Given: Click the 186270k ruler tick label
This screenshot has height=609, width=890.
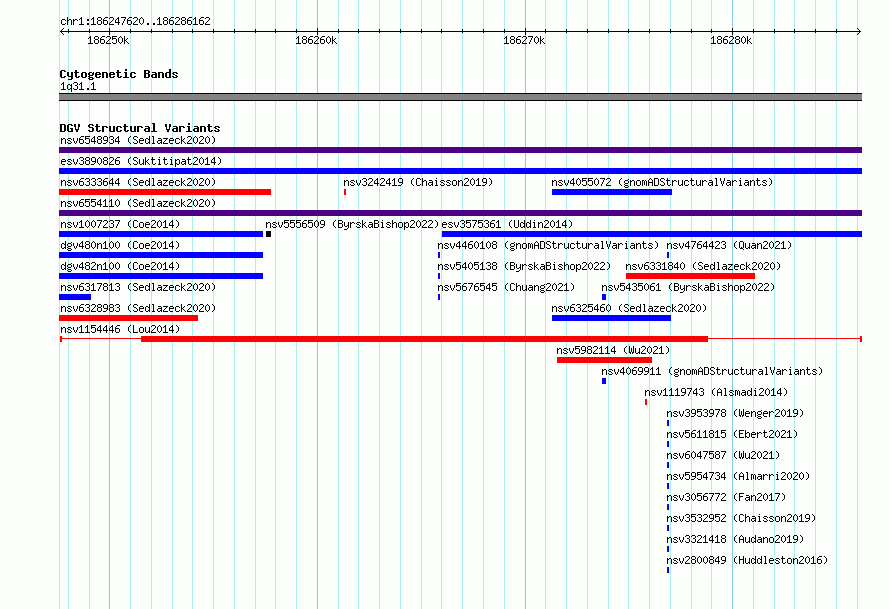Looking at the screenshot, I should pos(524,40).
